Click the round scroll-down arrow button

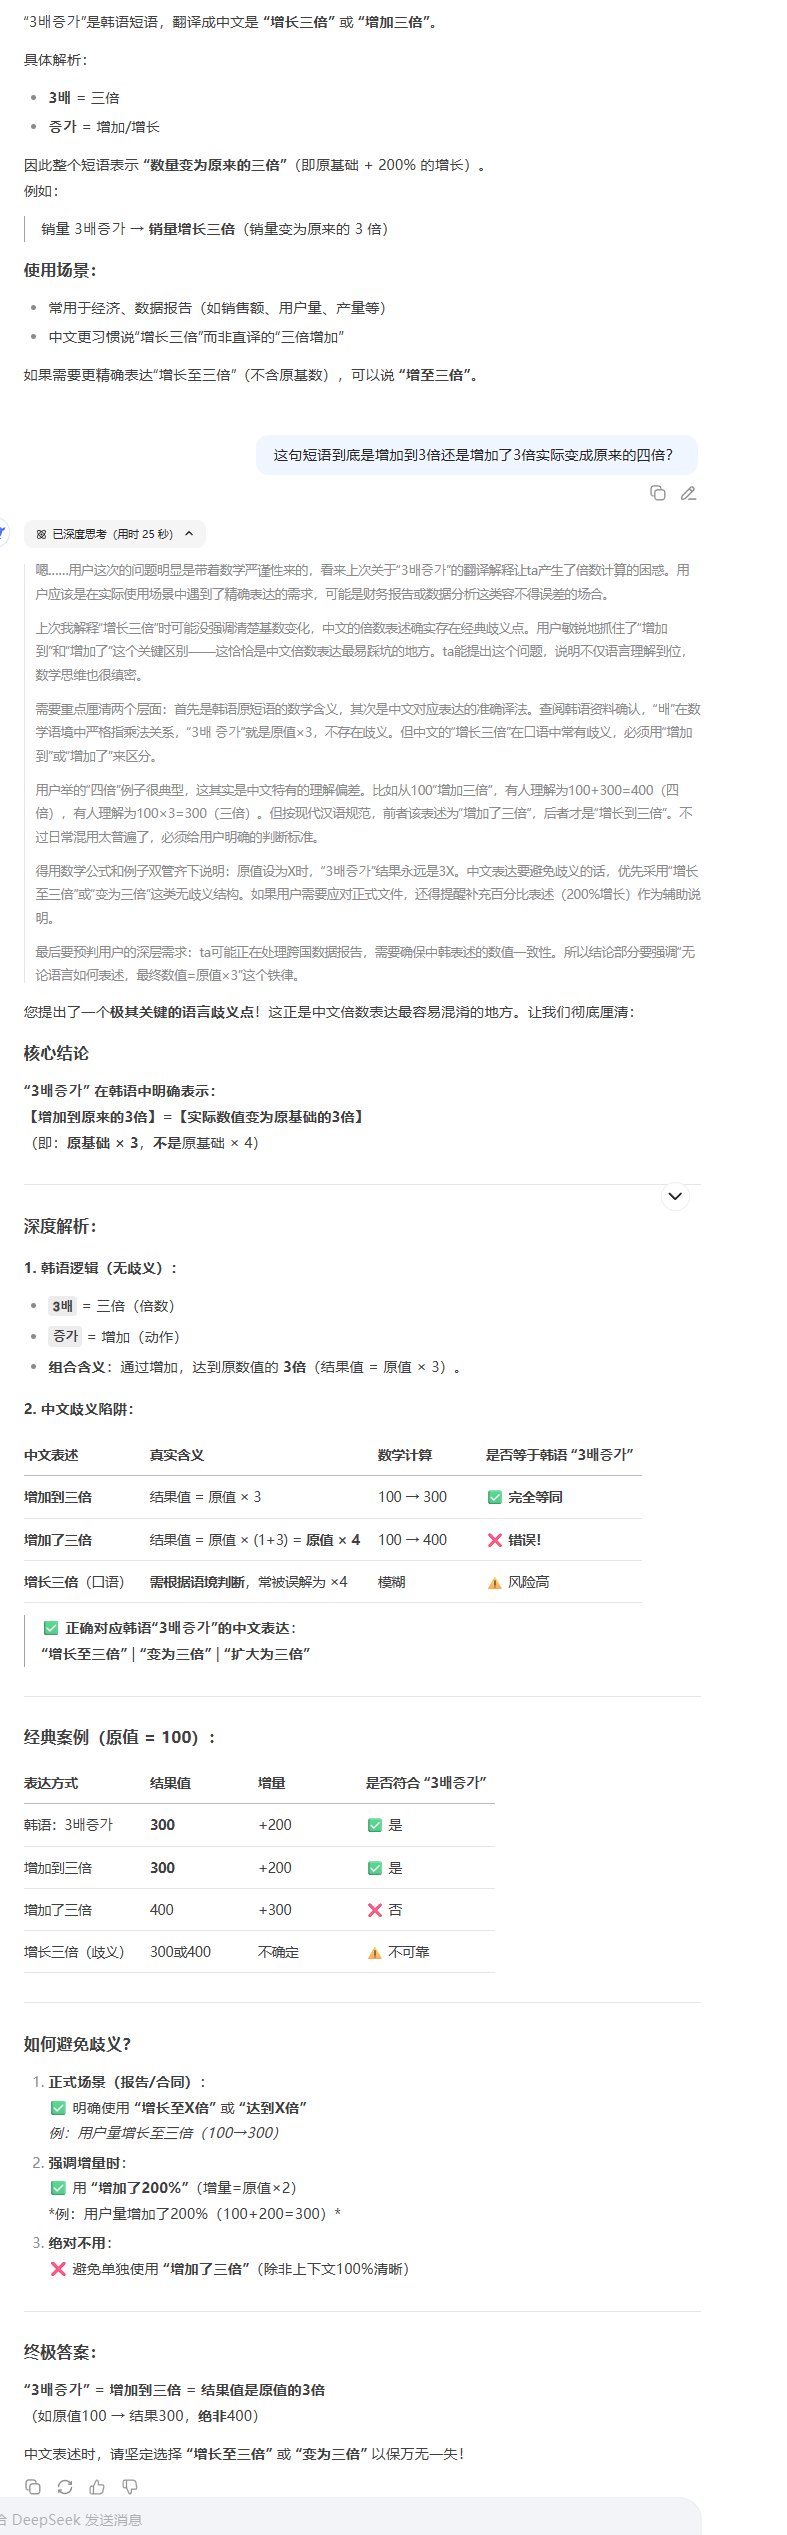[675, 1196]
